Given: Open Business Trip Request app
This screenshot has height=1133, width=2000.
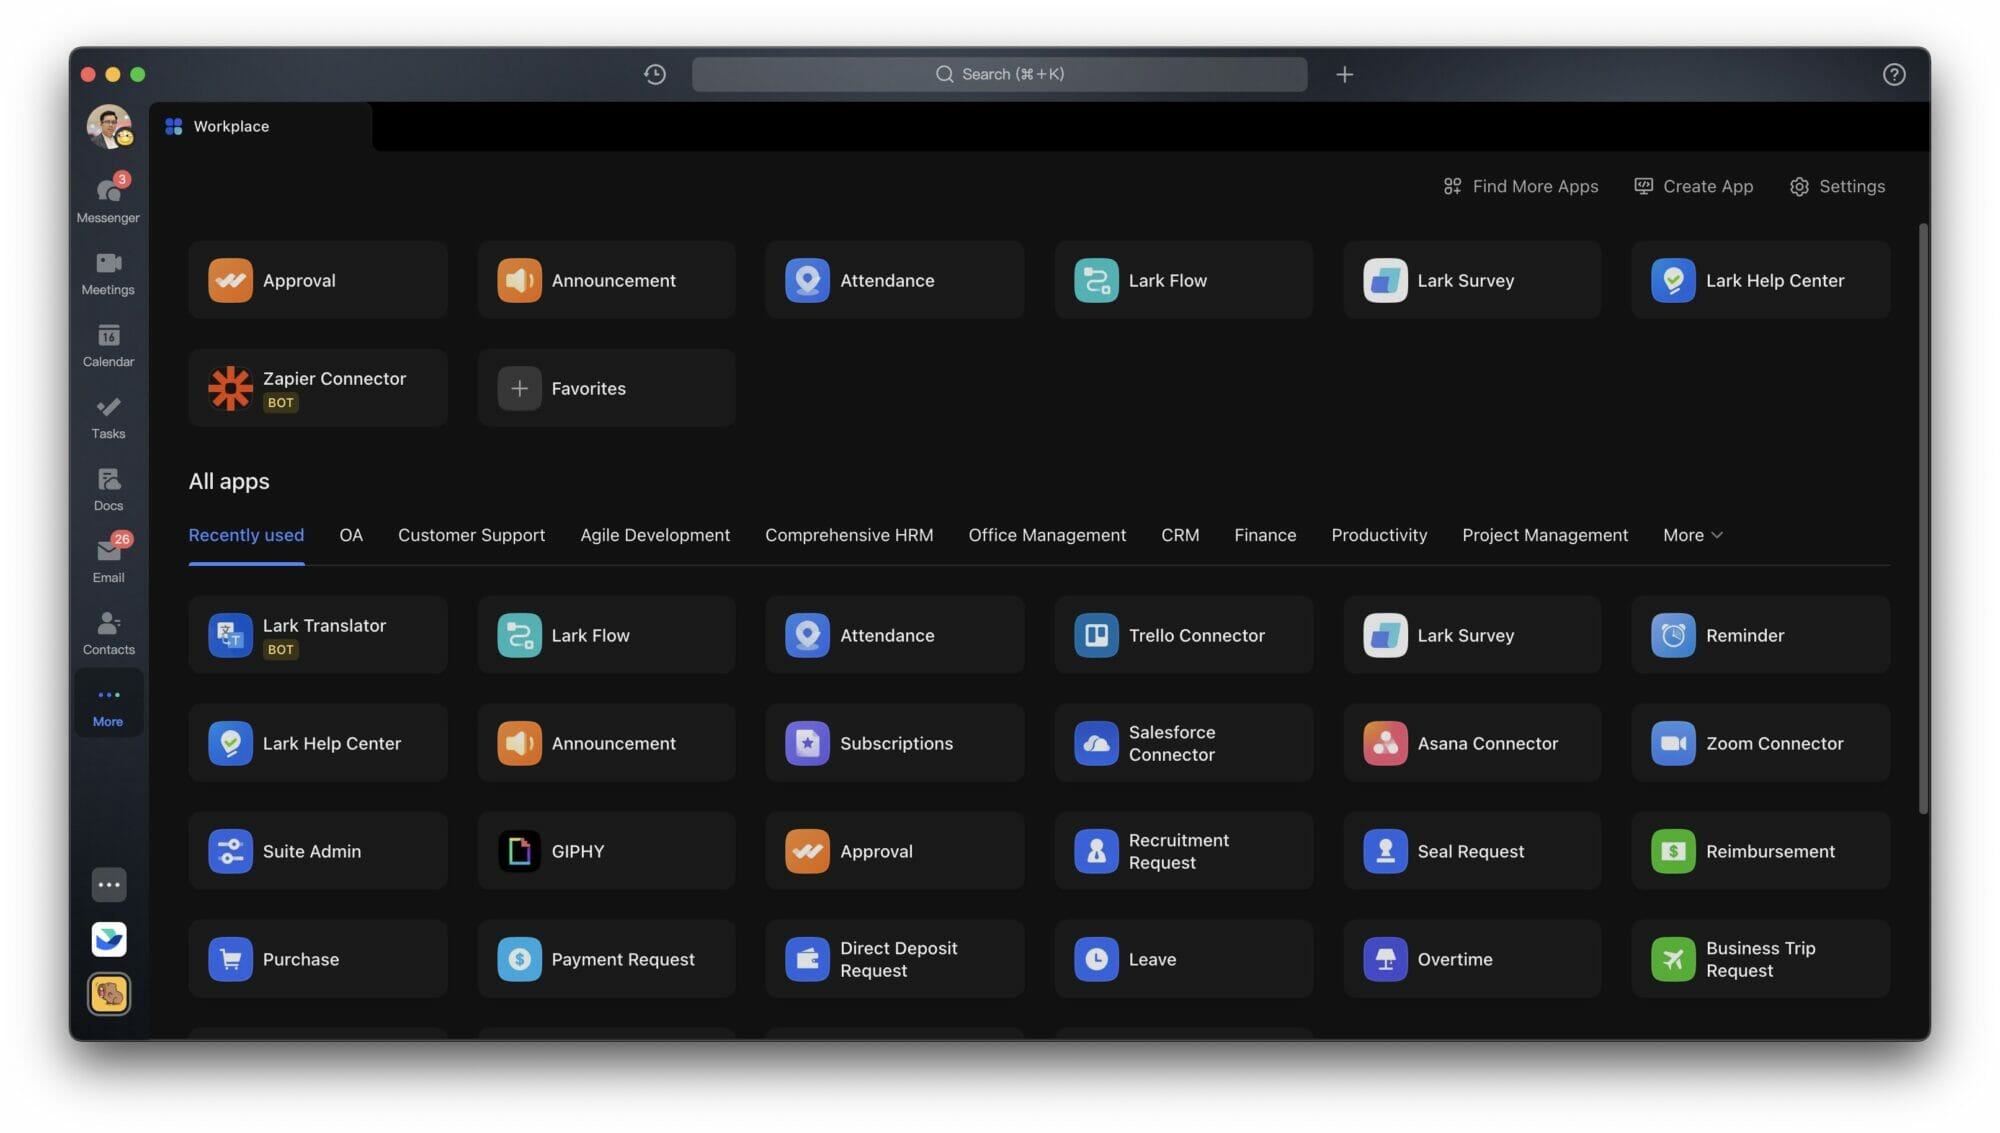Looking at the screenshot, I should tap(1760, 959).
